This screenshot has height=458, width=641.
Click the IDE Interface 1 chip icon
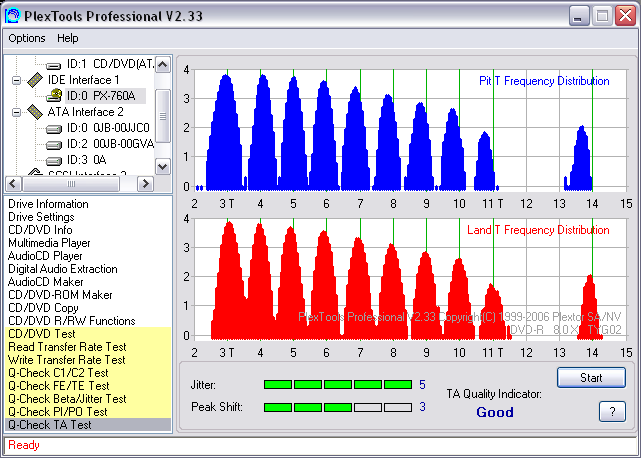(35, 80)
